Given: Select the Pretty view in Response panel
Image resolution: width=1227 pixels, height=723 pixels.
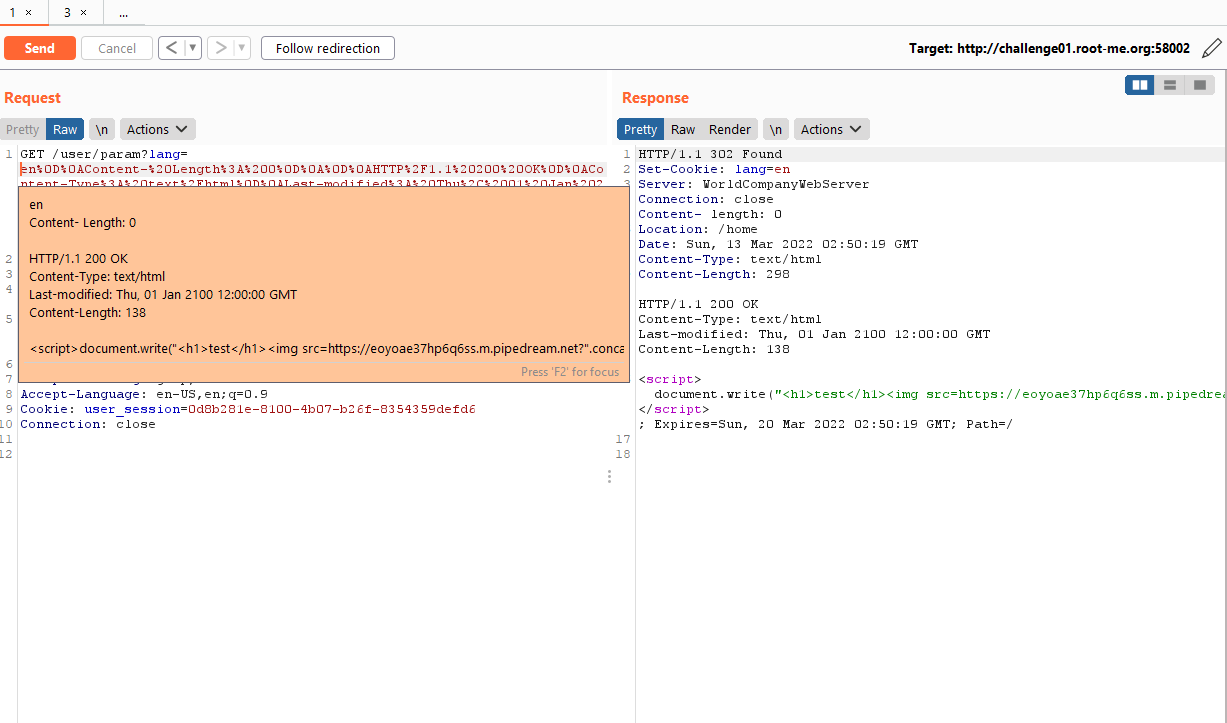Looking at the screenshot, I should (641, 129).
